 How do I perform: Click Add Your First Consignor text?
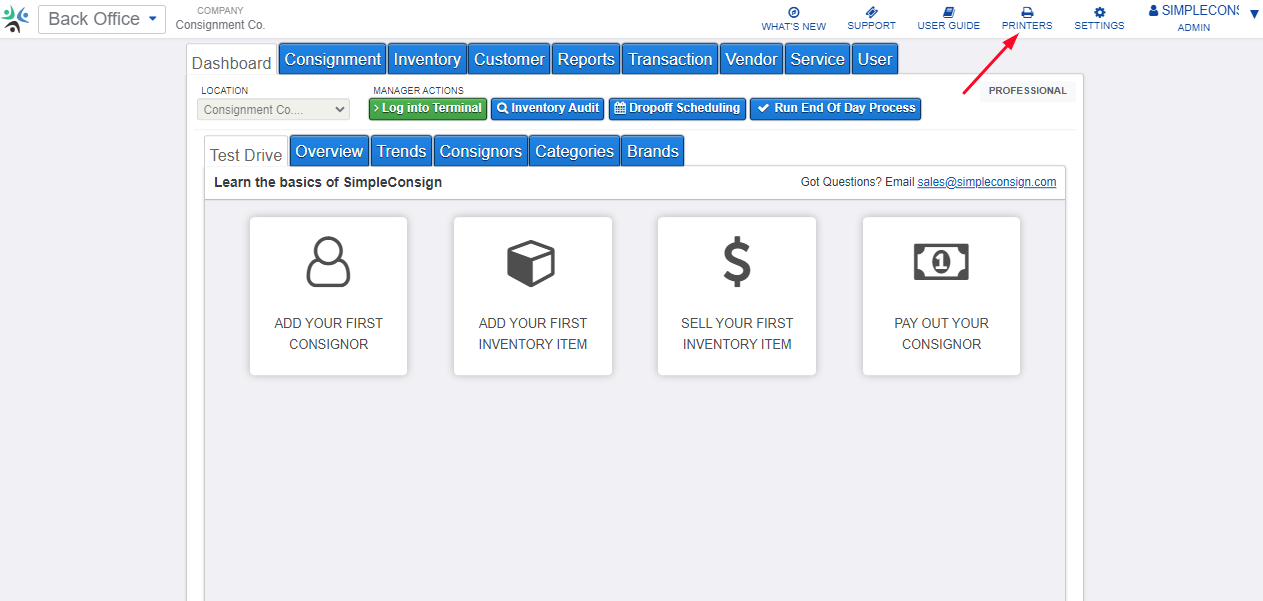point(329,334)
